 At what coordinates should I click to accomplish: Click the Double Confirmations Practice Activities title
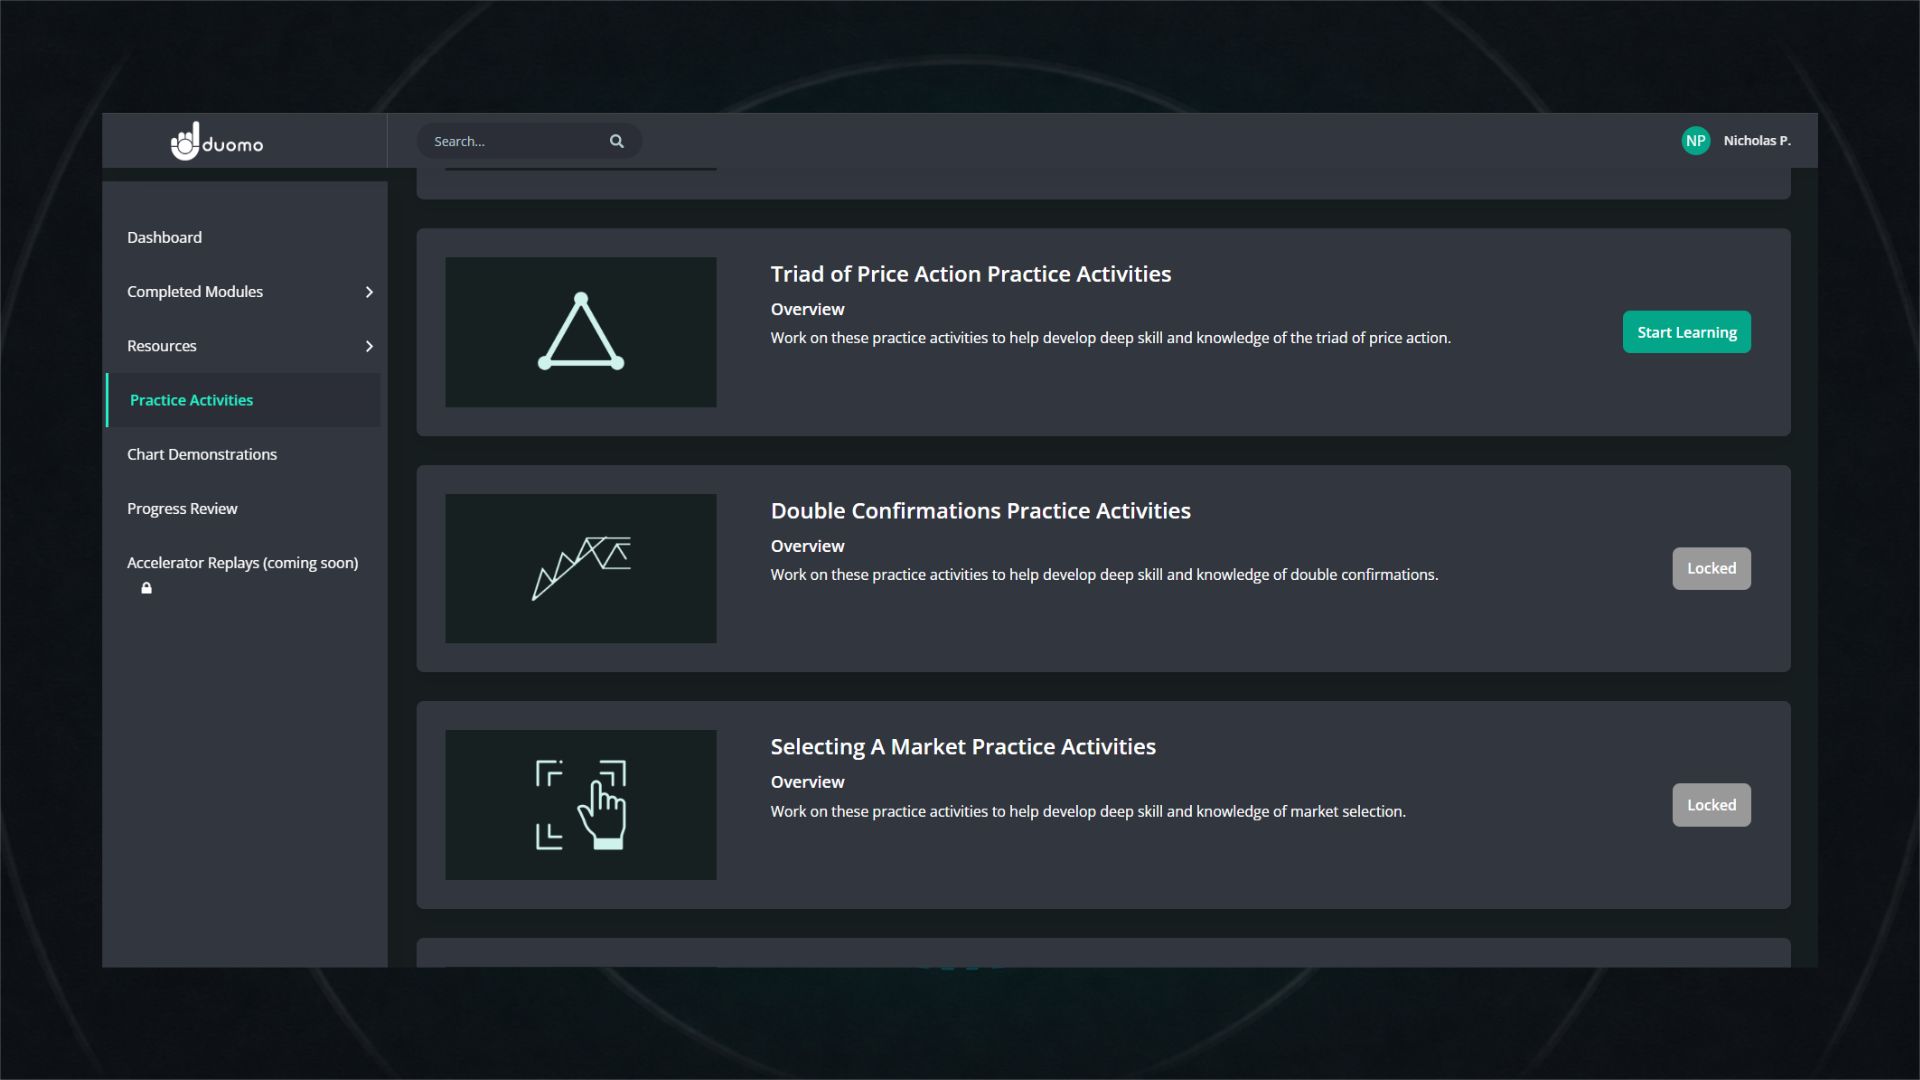coord(980,511)
